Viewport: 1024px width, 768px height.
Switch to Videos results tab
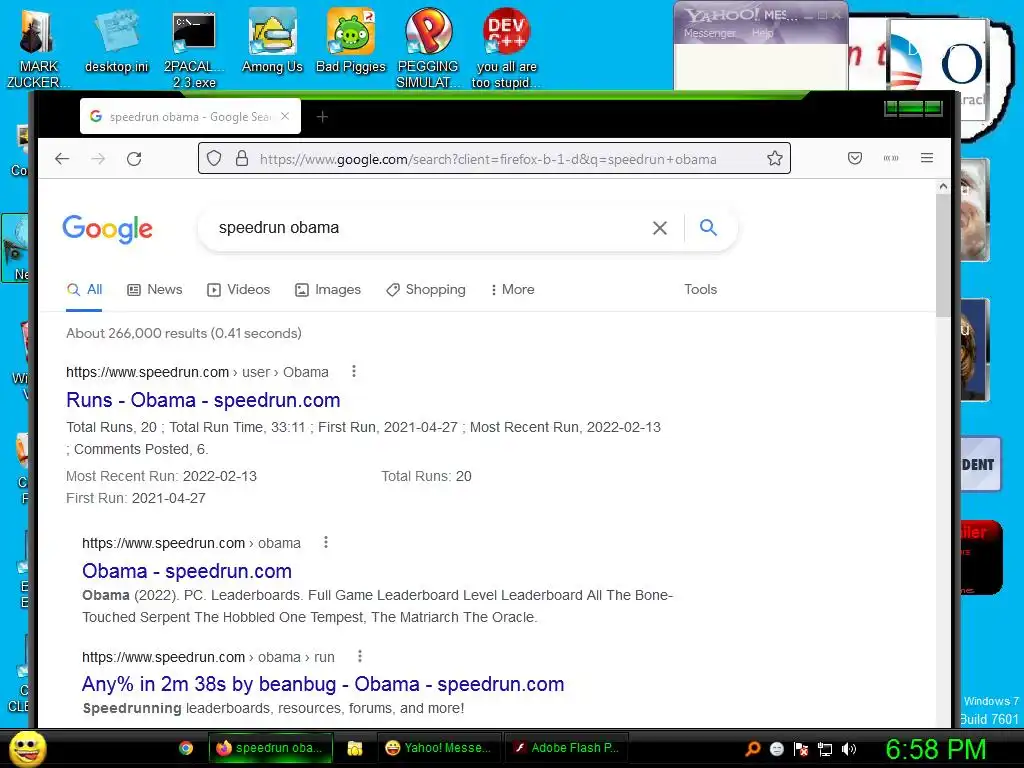238,289
